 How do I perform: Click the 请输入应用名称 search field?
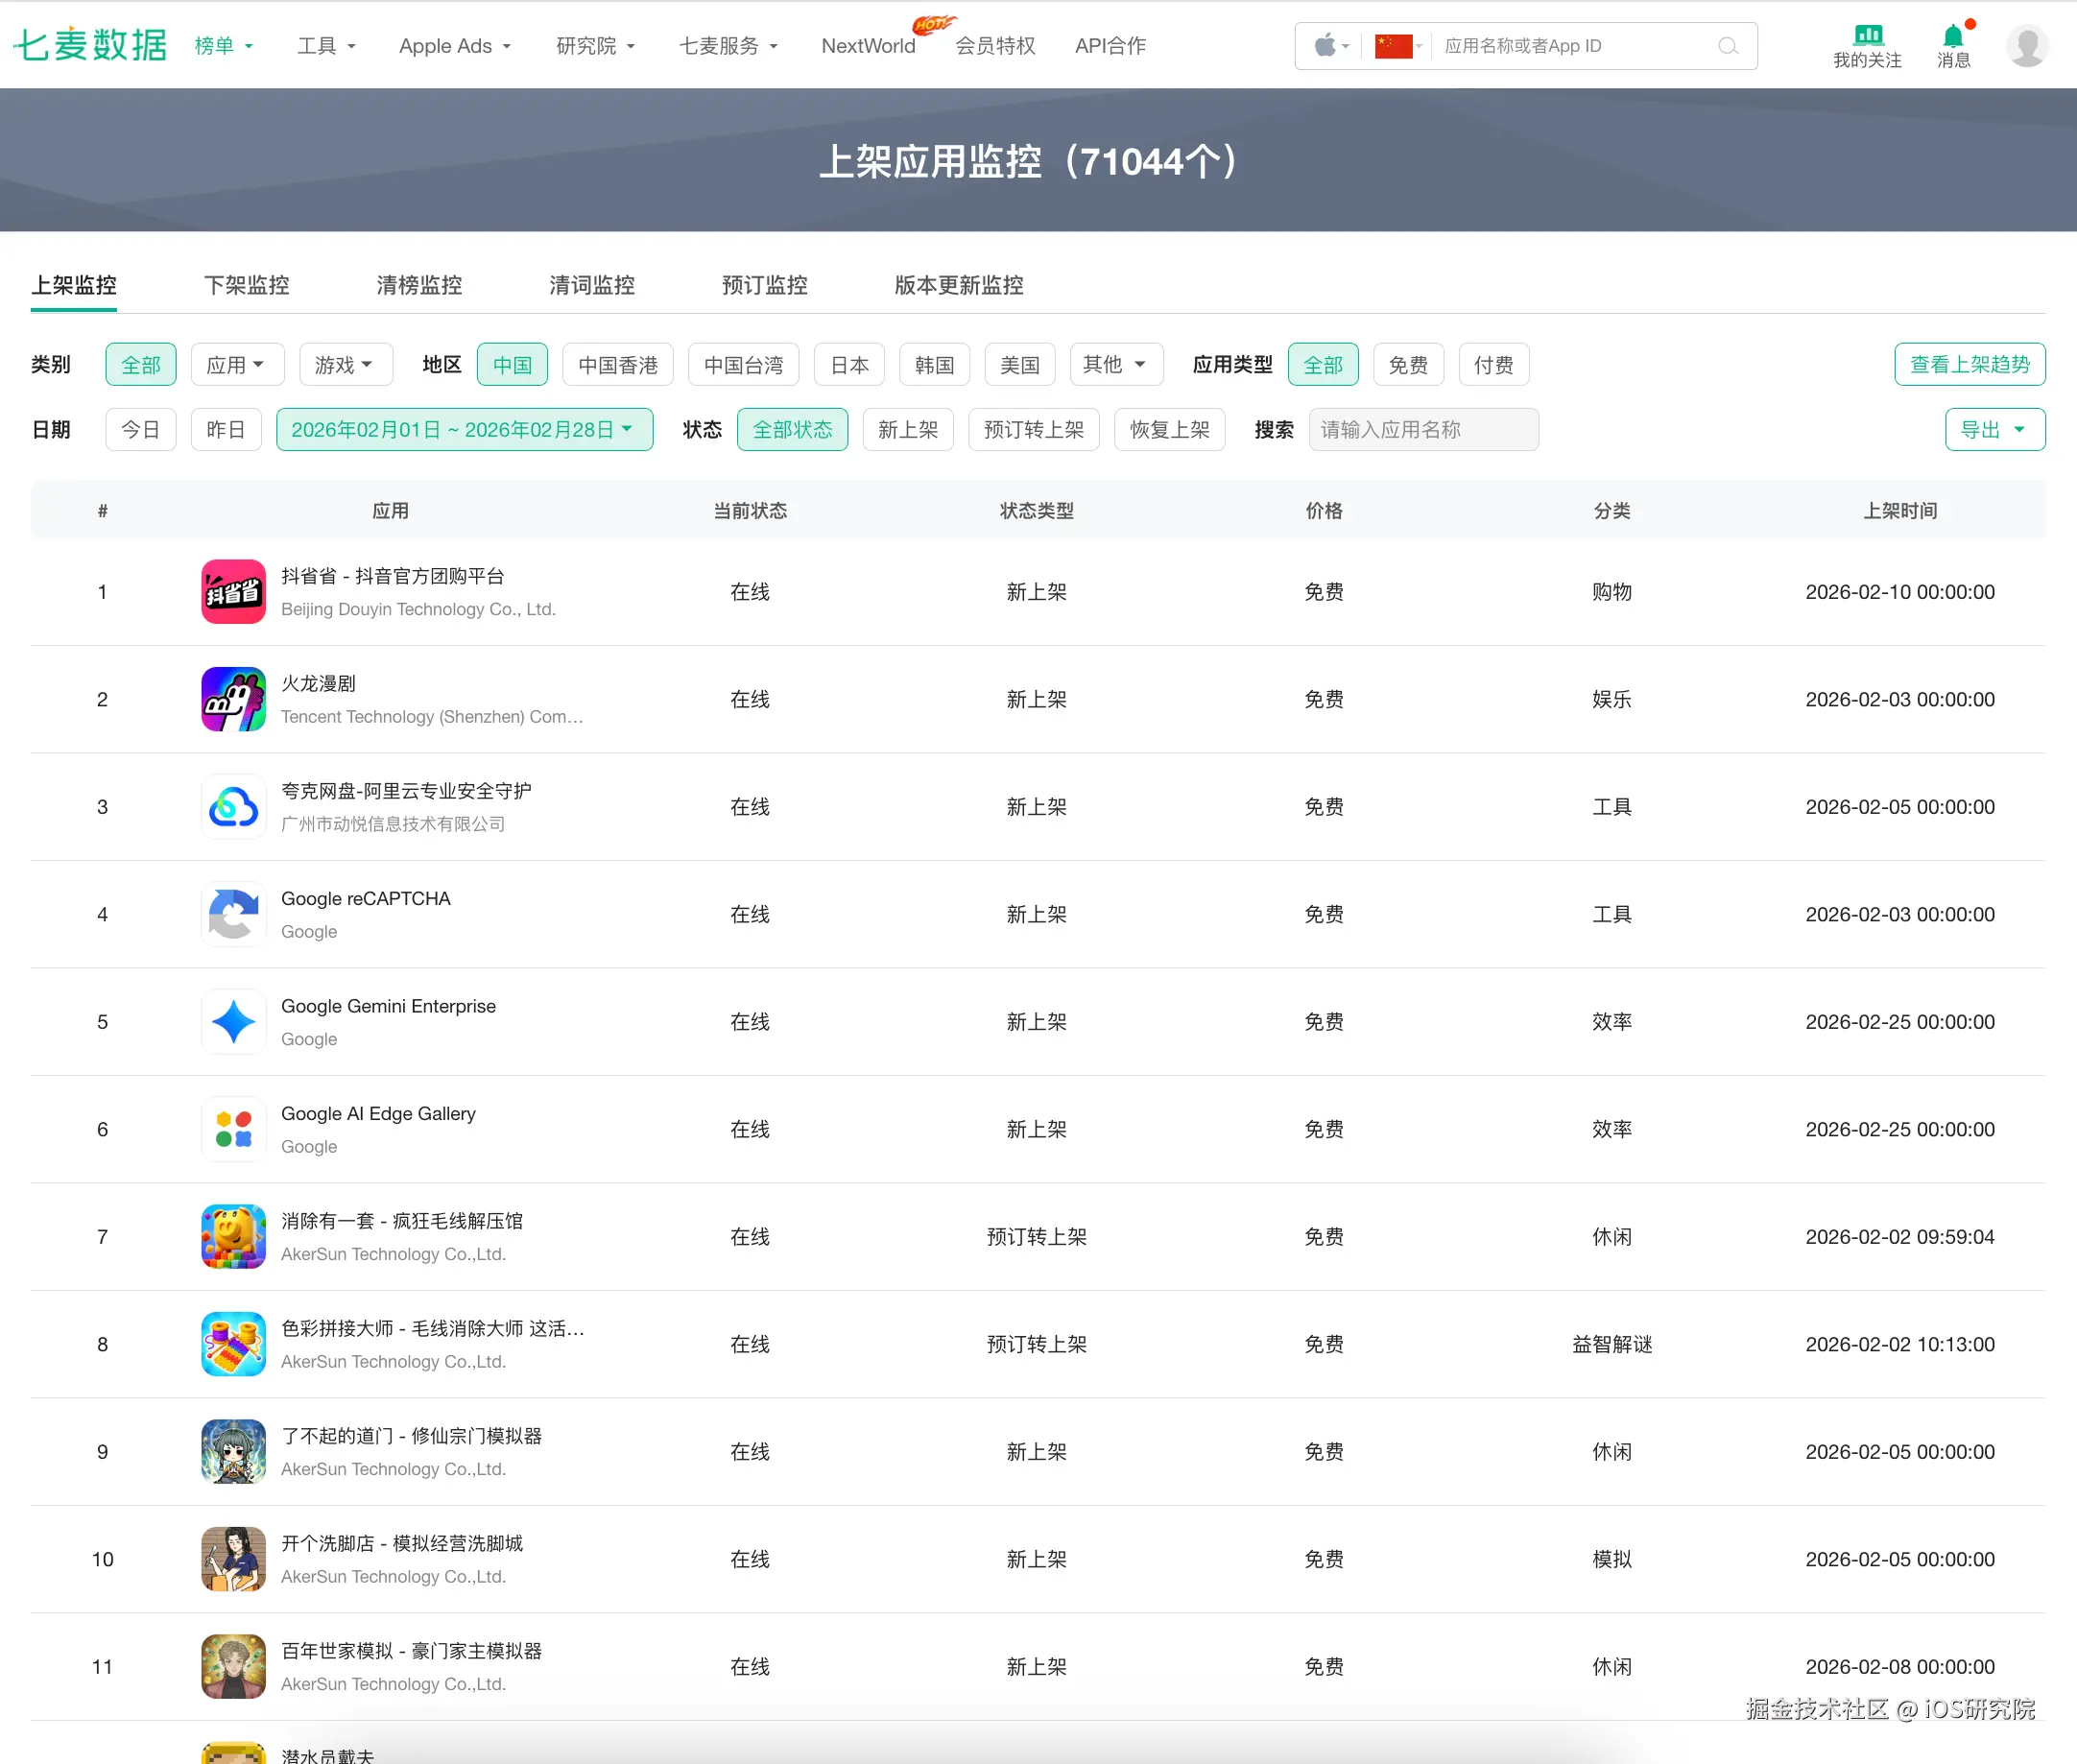pos(1422,430)
